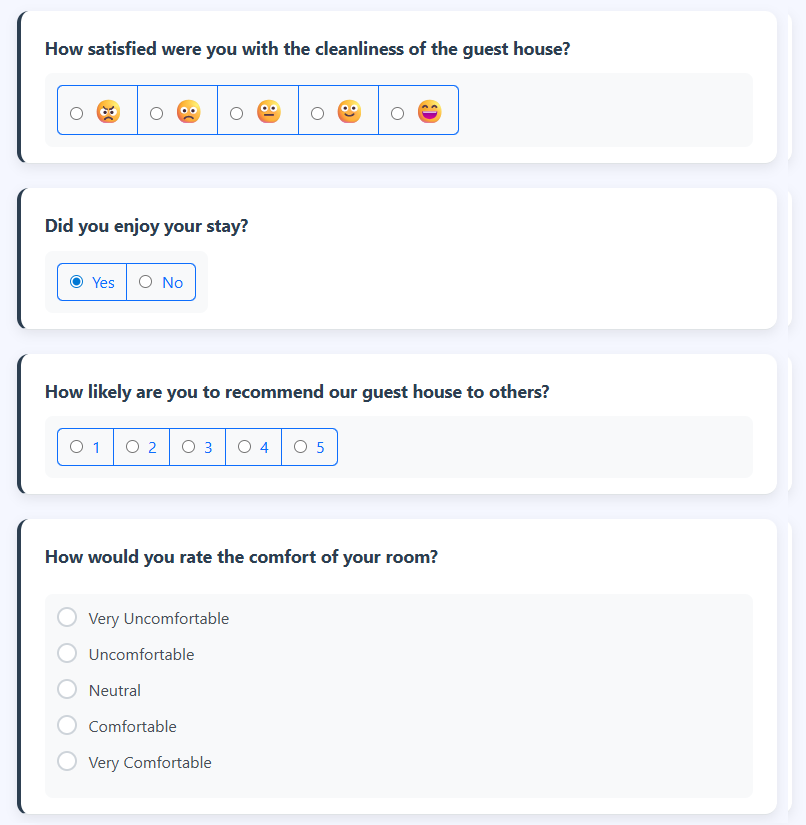
Task: Select the frowning face emoji rating
Action: (157, 113)
